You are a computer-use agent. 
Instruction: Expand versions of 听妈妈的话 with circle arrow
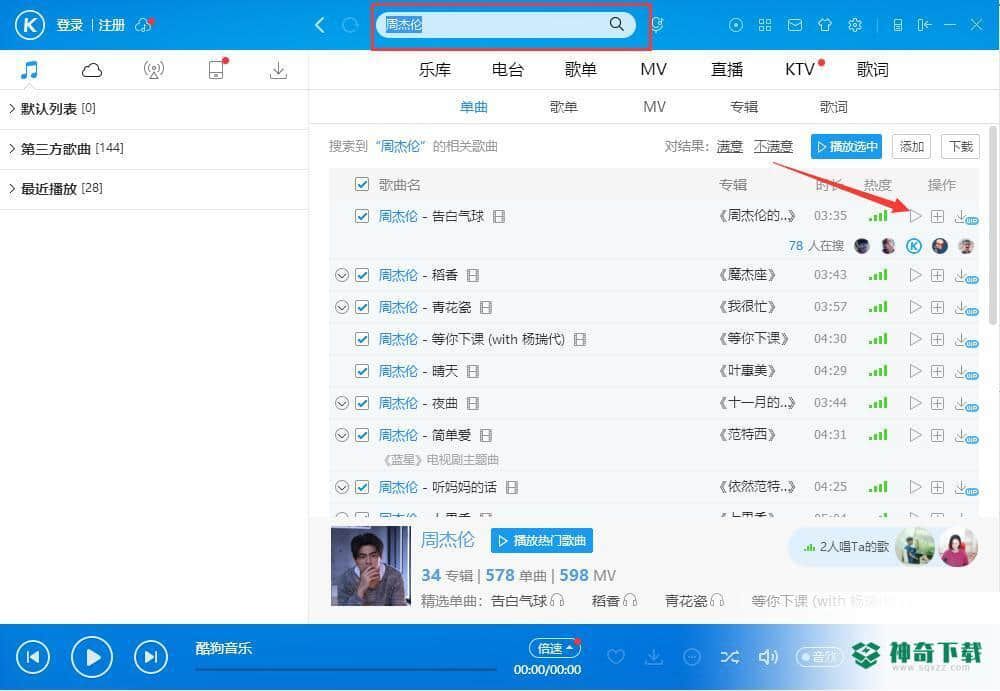342,487
